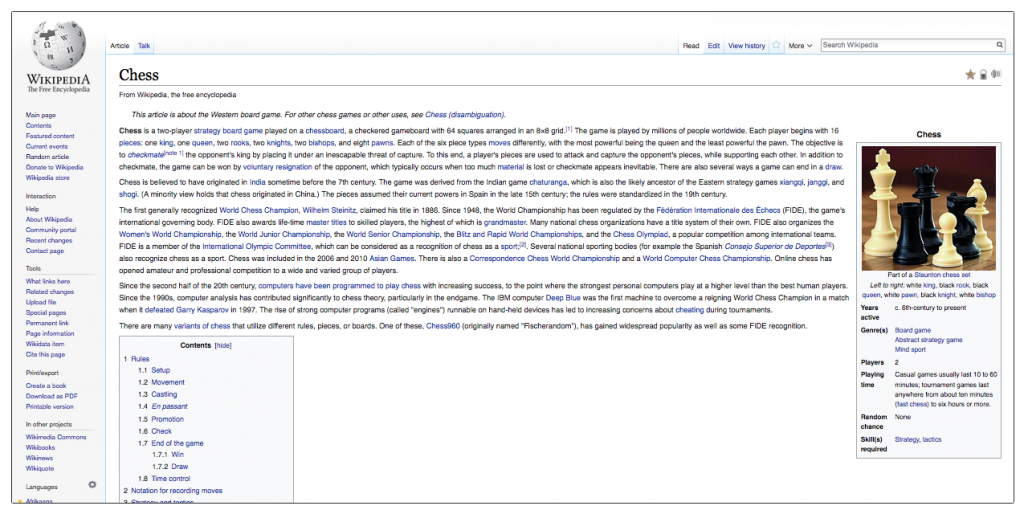Jump to Promotion section in Contents

click(168, 419)
